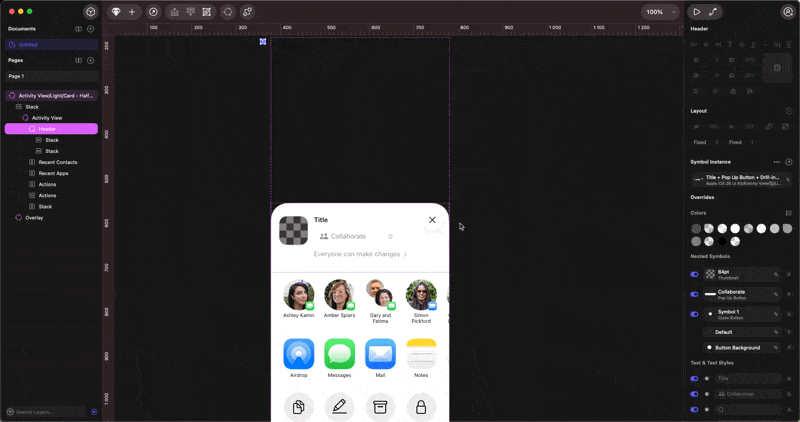Click the frame with crosshatch toolbar icon
This screenshot has width=800, height=422.
point(206,12)
